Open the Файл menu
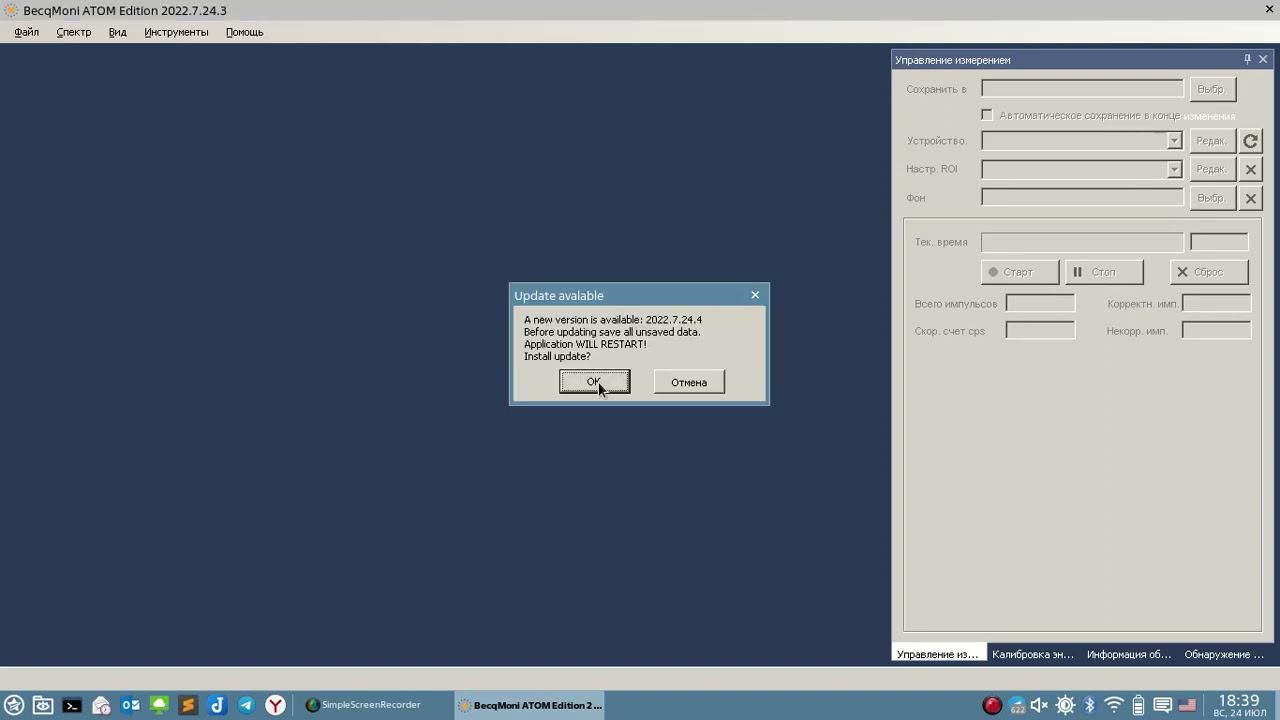 tap(27, 32)
